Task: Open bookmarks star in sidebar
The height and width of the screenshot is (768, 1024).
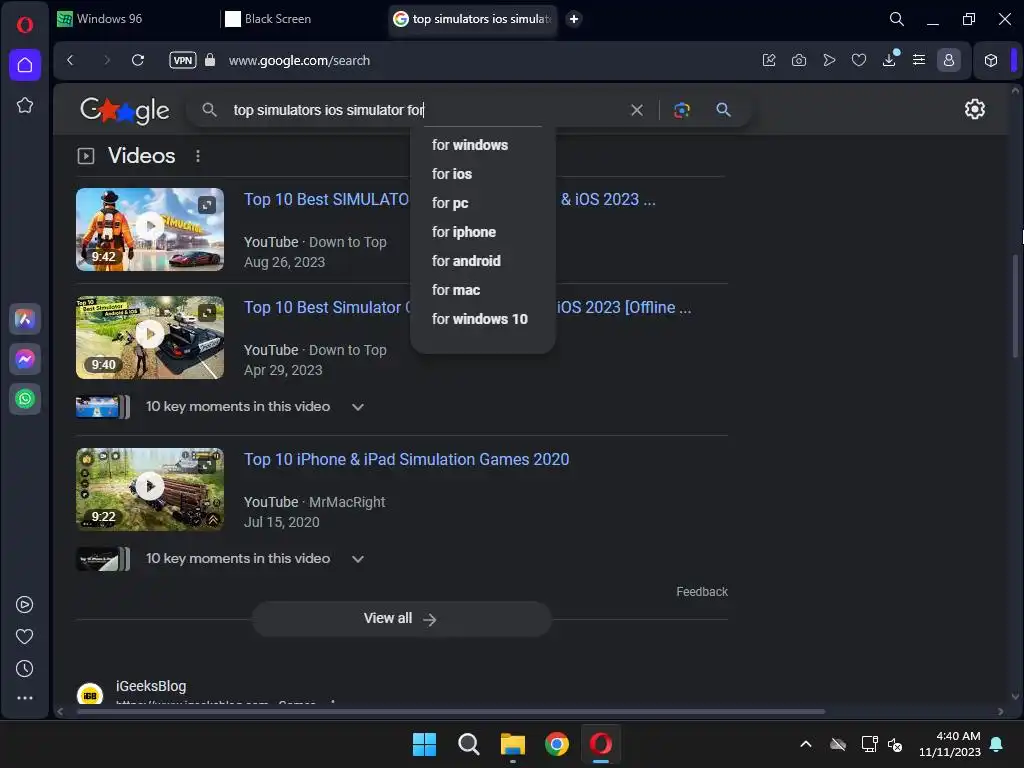Action: point(25,105)
